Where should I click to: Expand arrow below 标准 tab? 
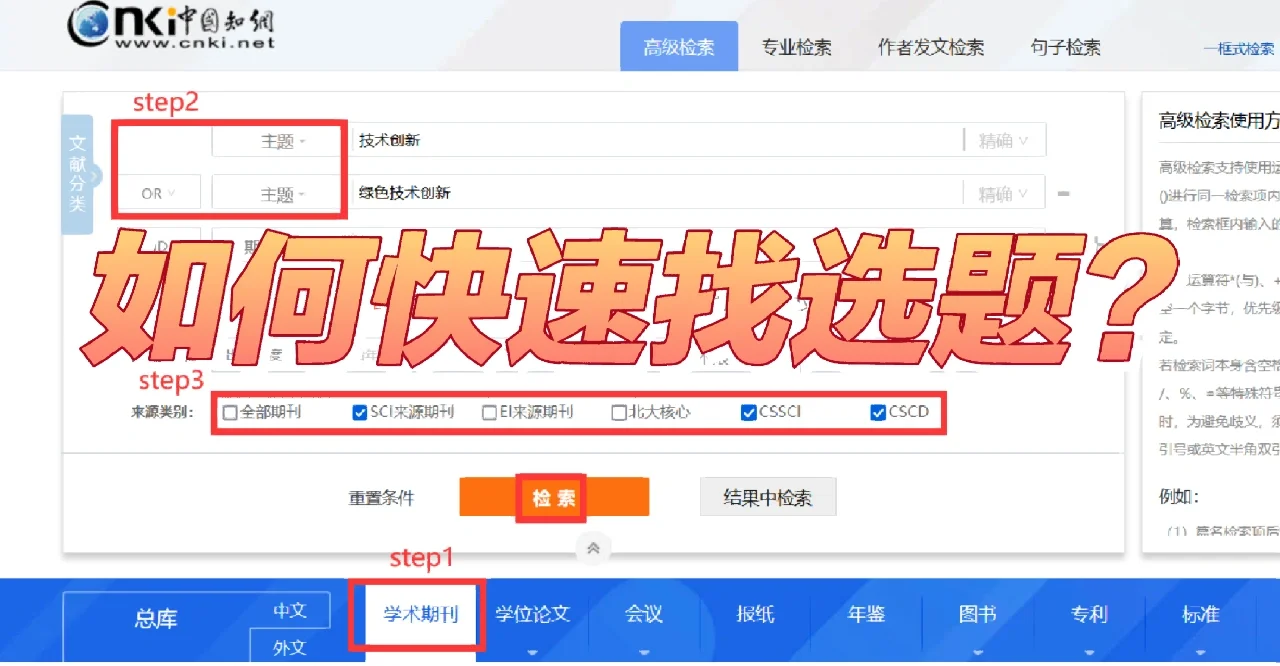[x=1200, y=654]
